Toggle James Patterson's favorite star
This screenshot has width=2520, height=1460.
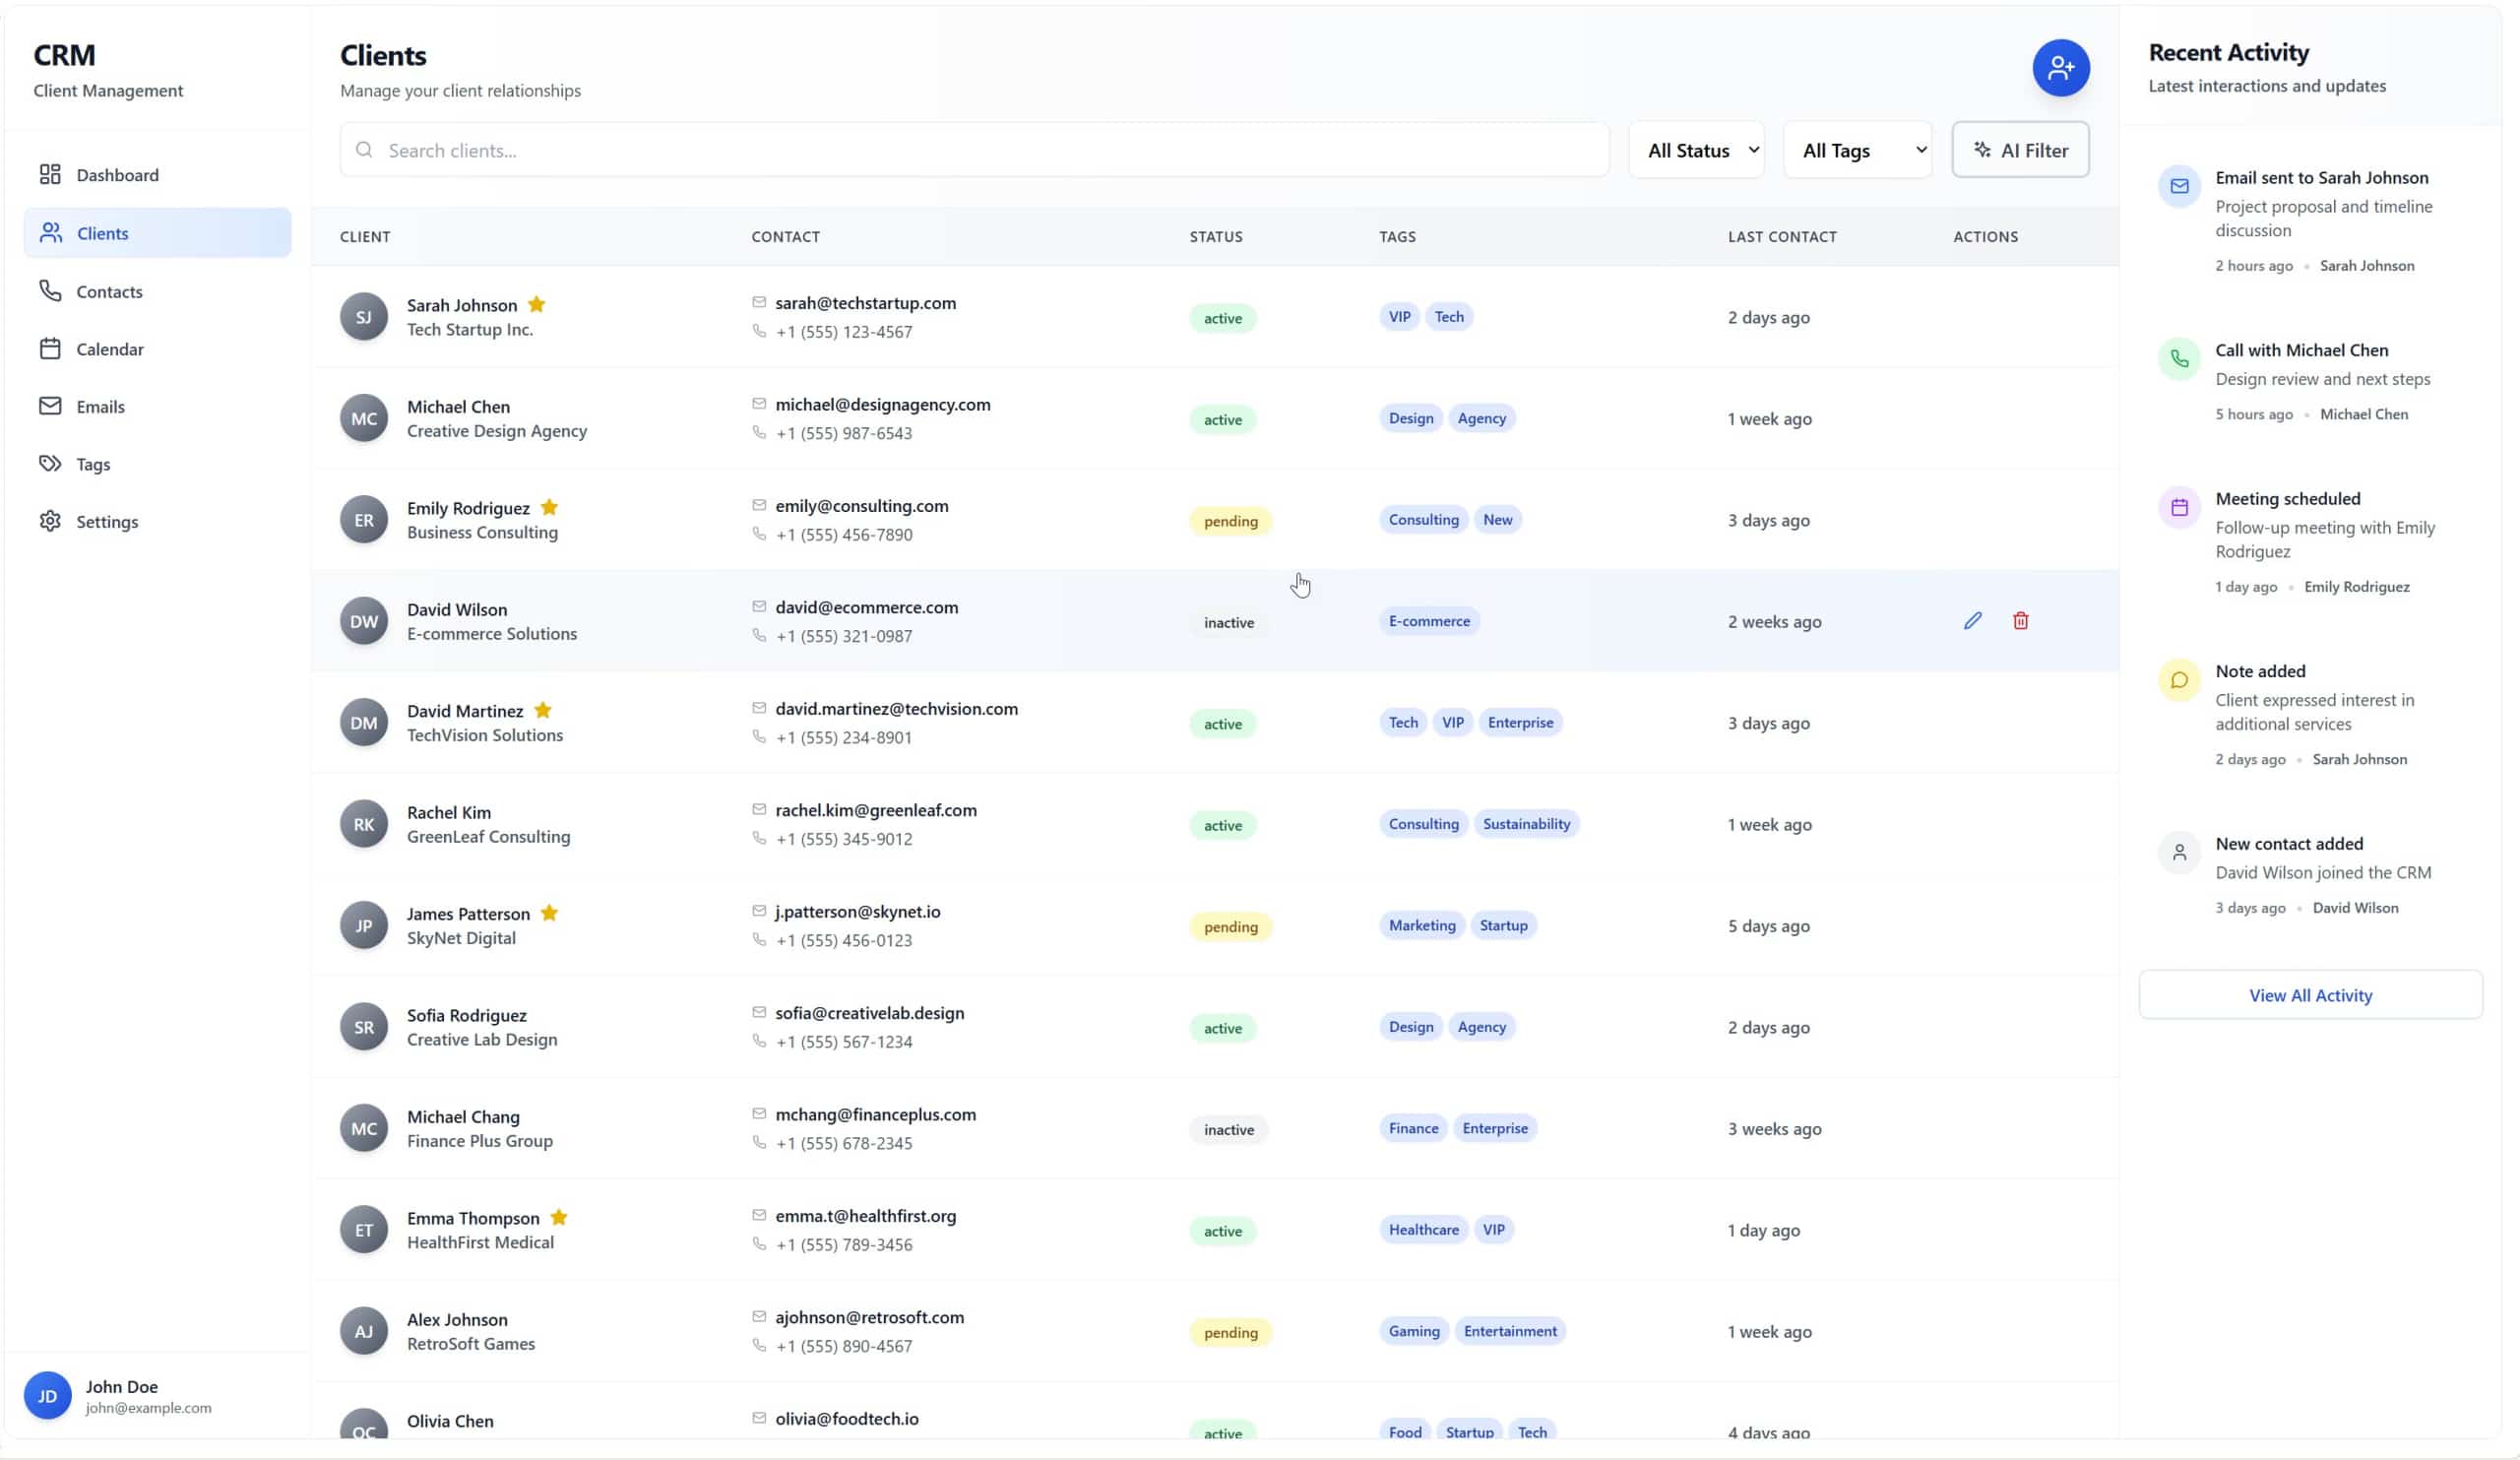click(549, 912)
